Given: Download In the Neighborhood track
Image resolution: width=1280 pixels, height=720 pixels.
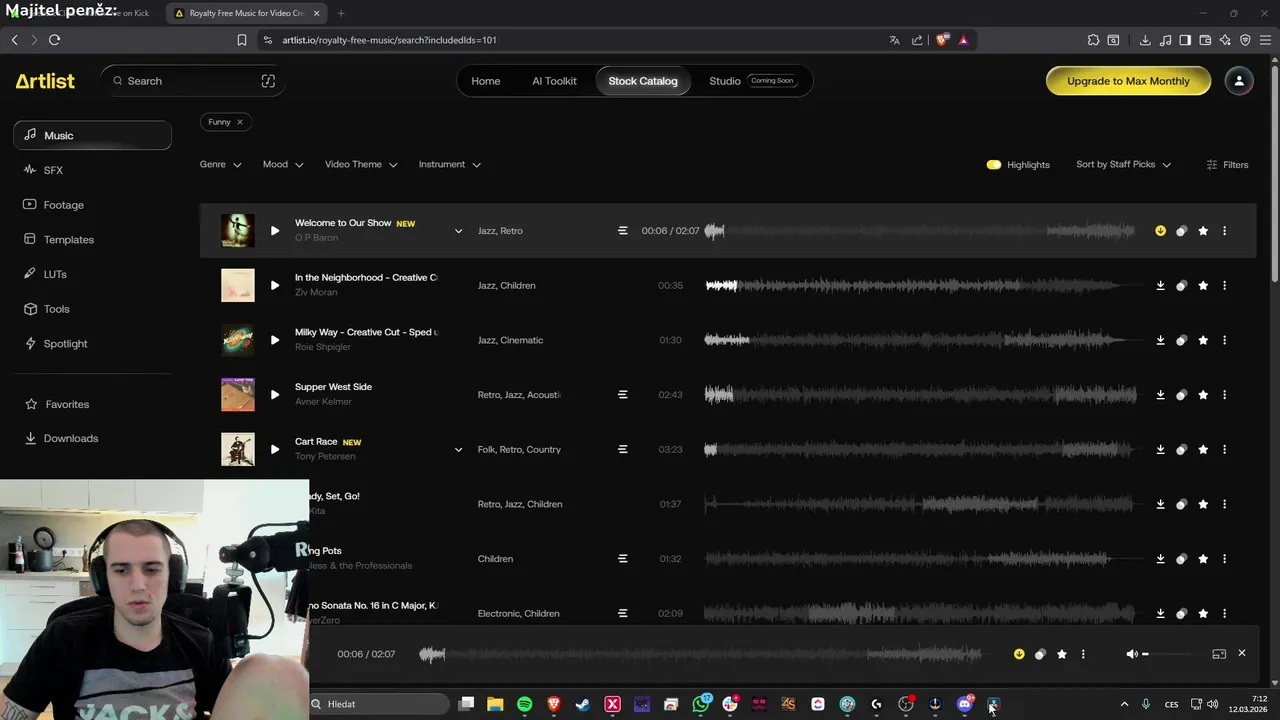Looking at the screenshot, I should [x=1160, y=286].
